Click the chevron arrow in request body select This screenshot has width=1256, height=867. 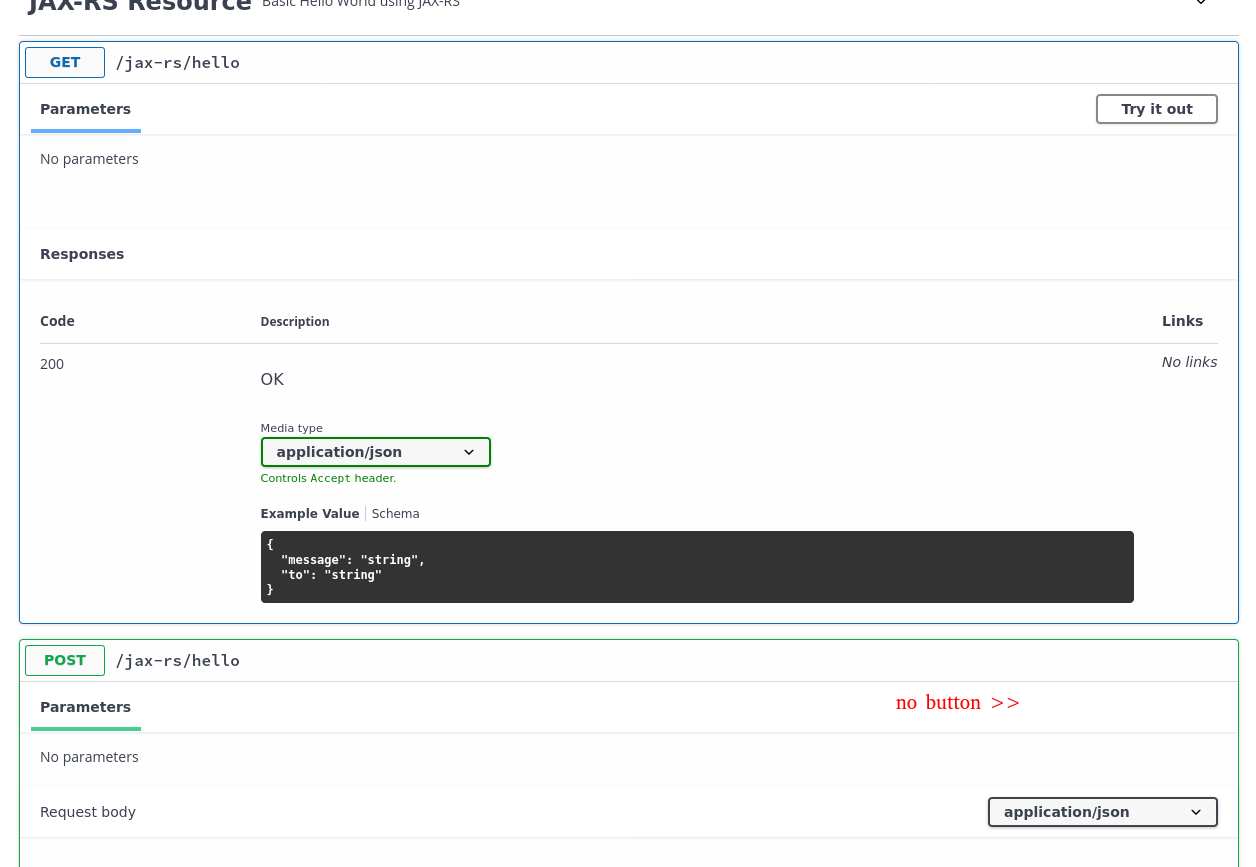pos(1196,812)
